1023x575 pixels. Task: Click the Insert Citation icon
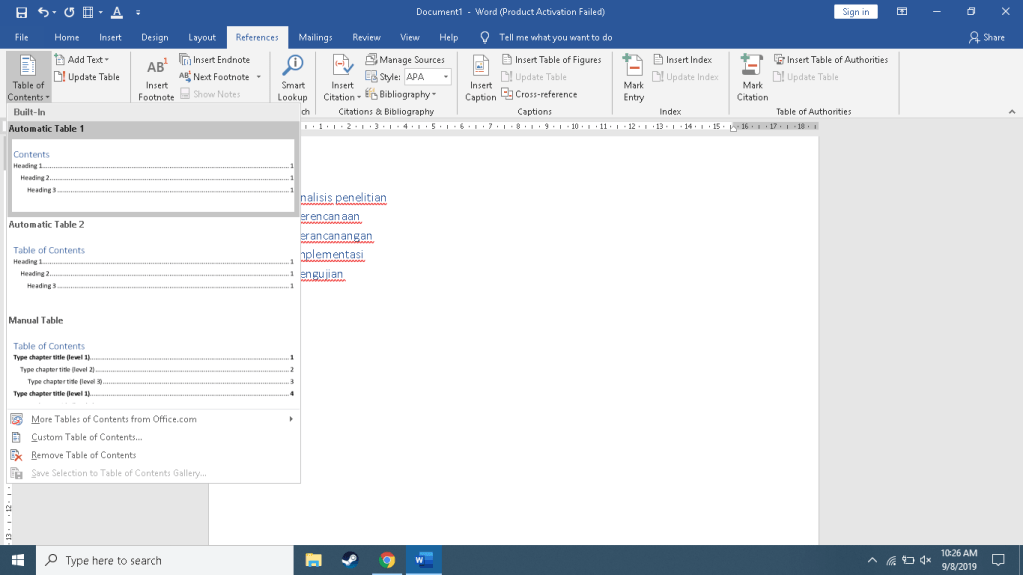tap(342, 68)
